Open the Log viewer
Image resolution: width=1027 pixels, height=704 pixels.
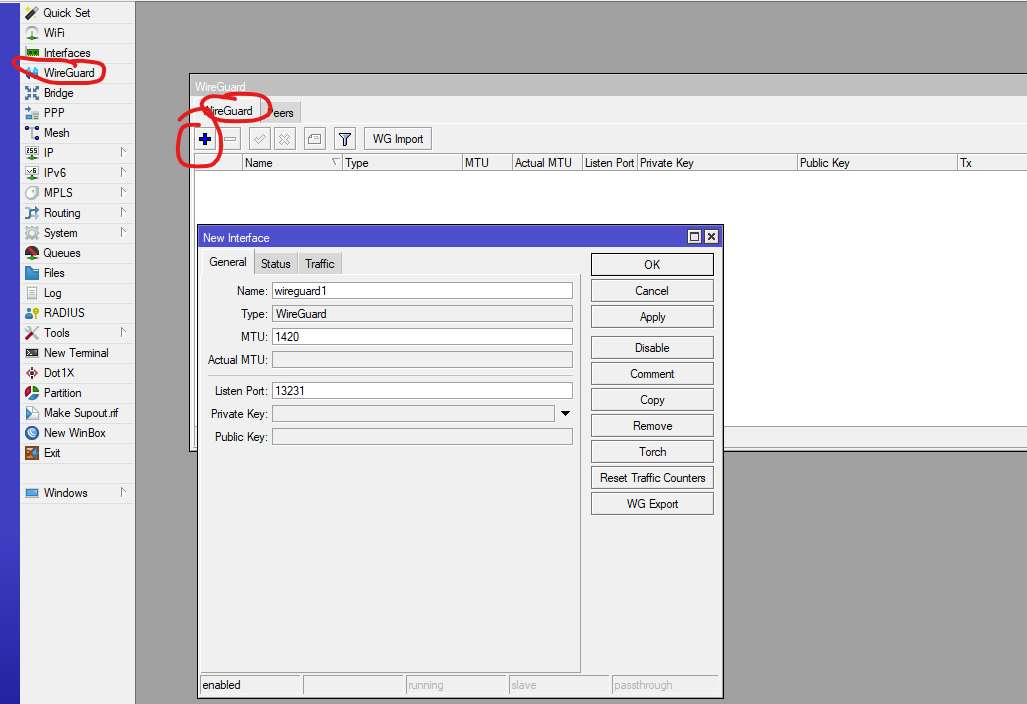point(77,293)
